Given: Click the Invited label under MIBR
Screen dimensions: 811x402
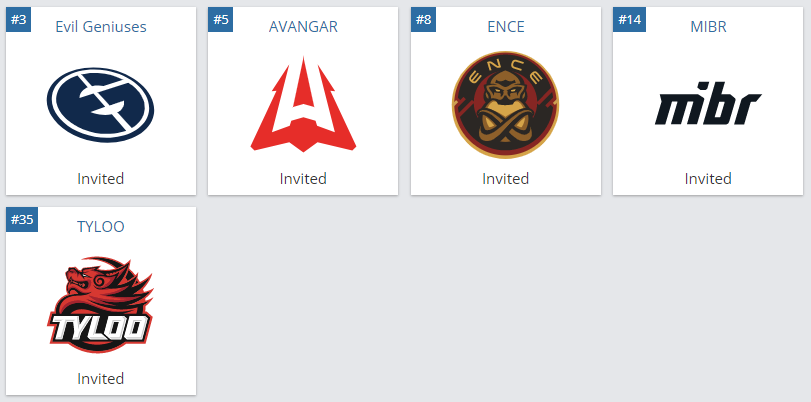Looking at the screenshot, I should [x=708, y=178].
